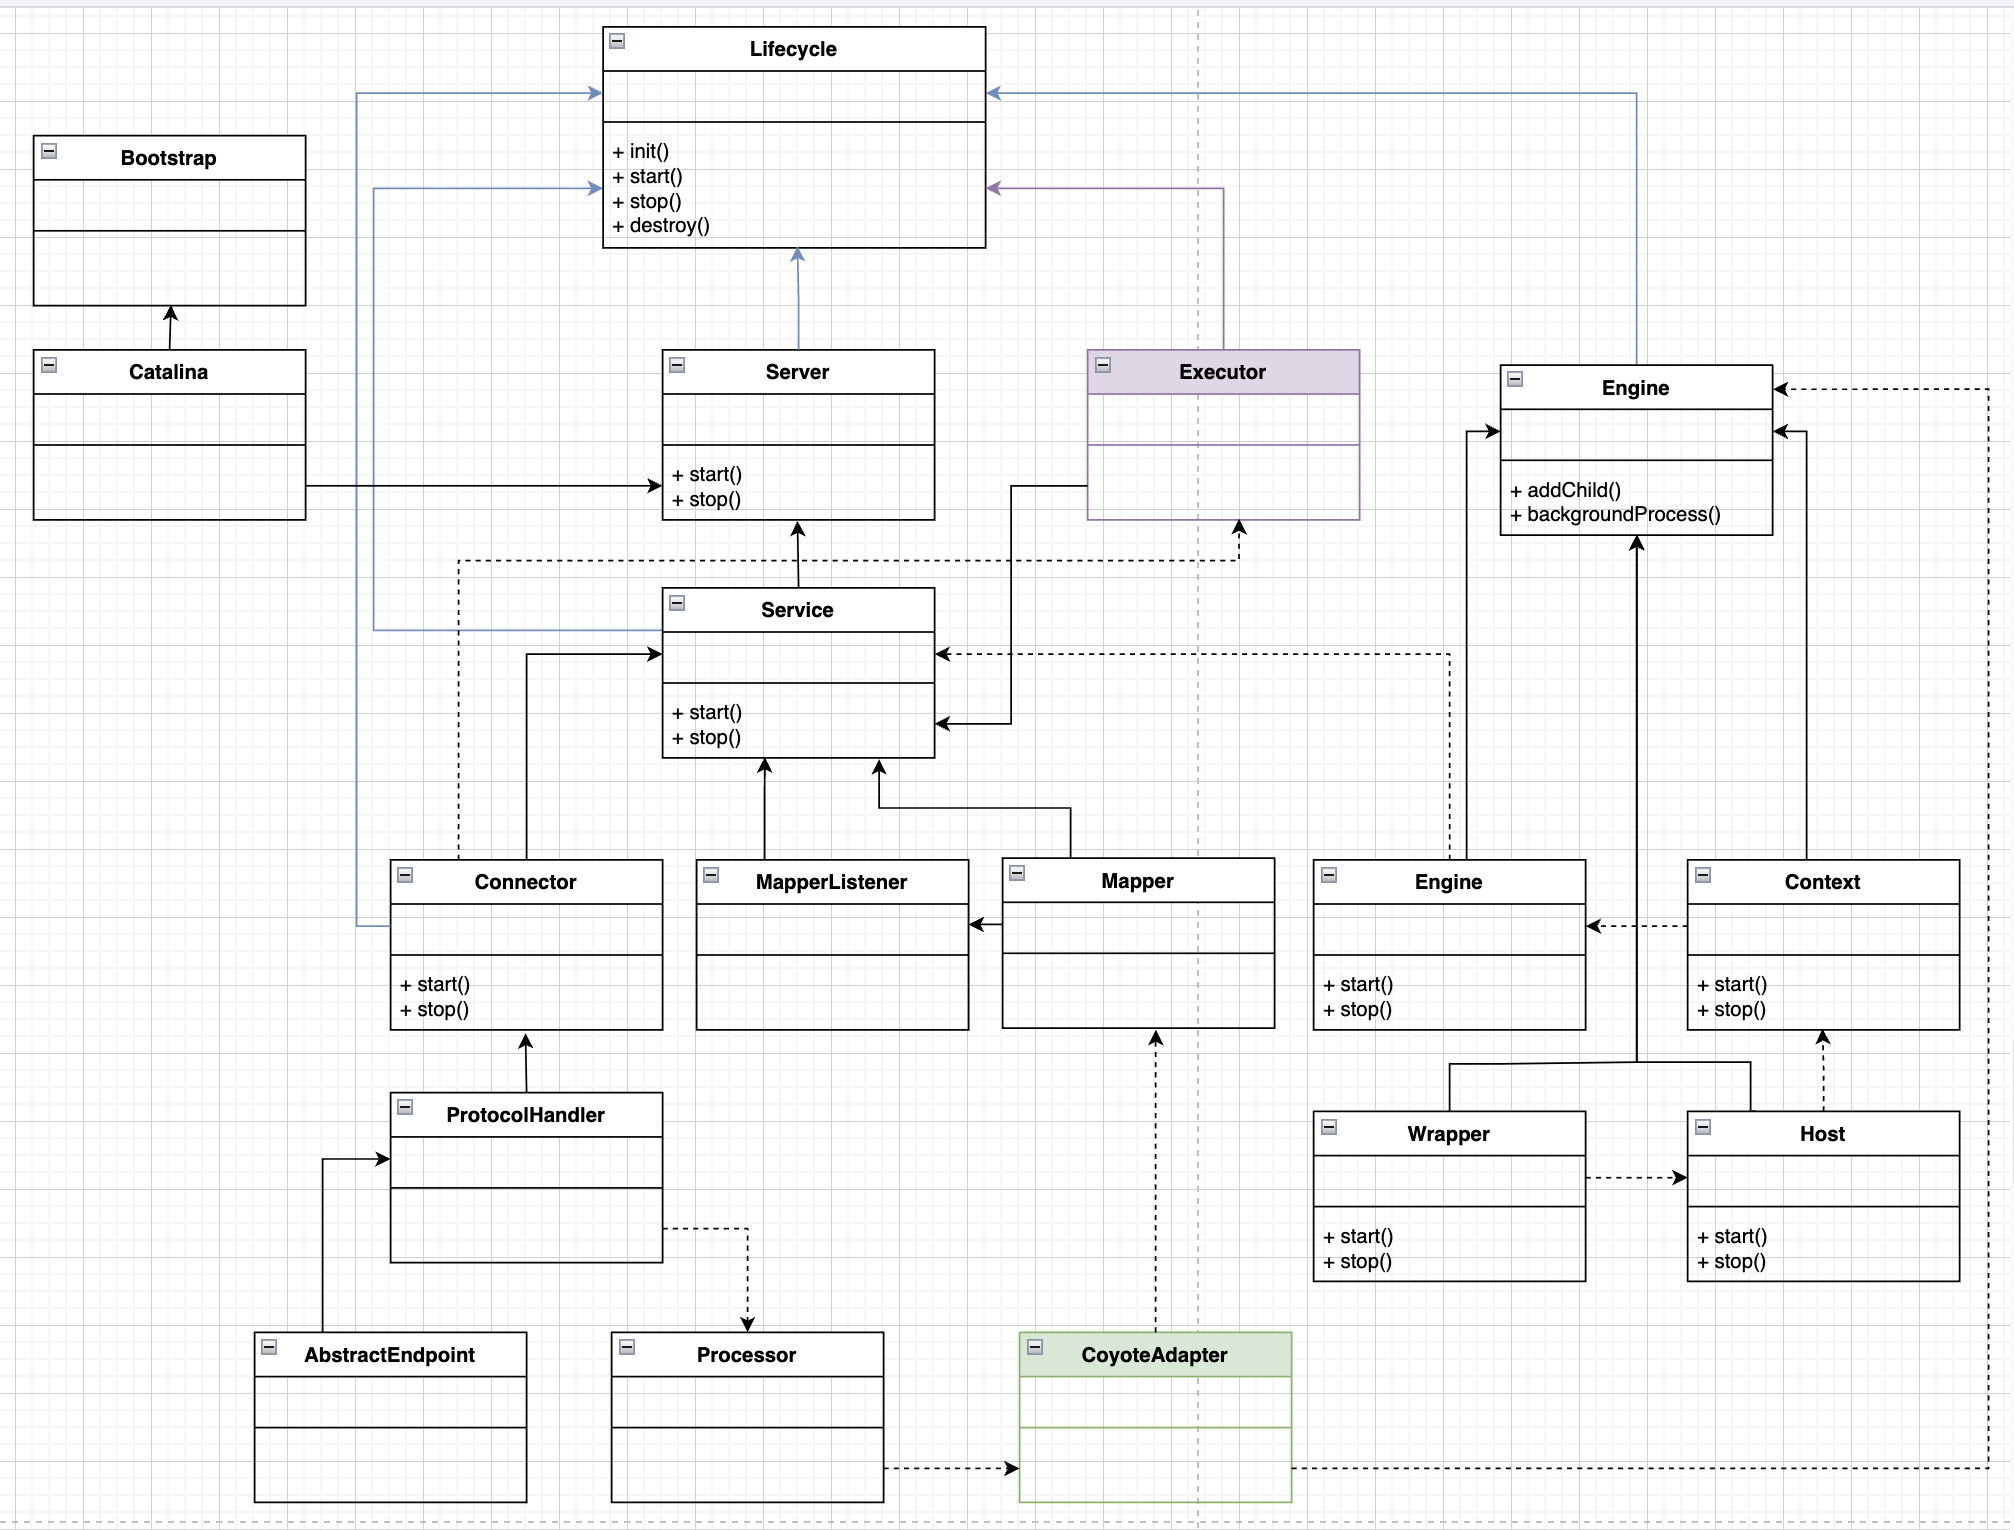Collapse the AbstractEndpoint swimlane

[269, 1347]
